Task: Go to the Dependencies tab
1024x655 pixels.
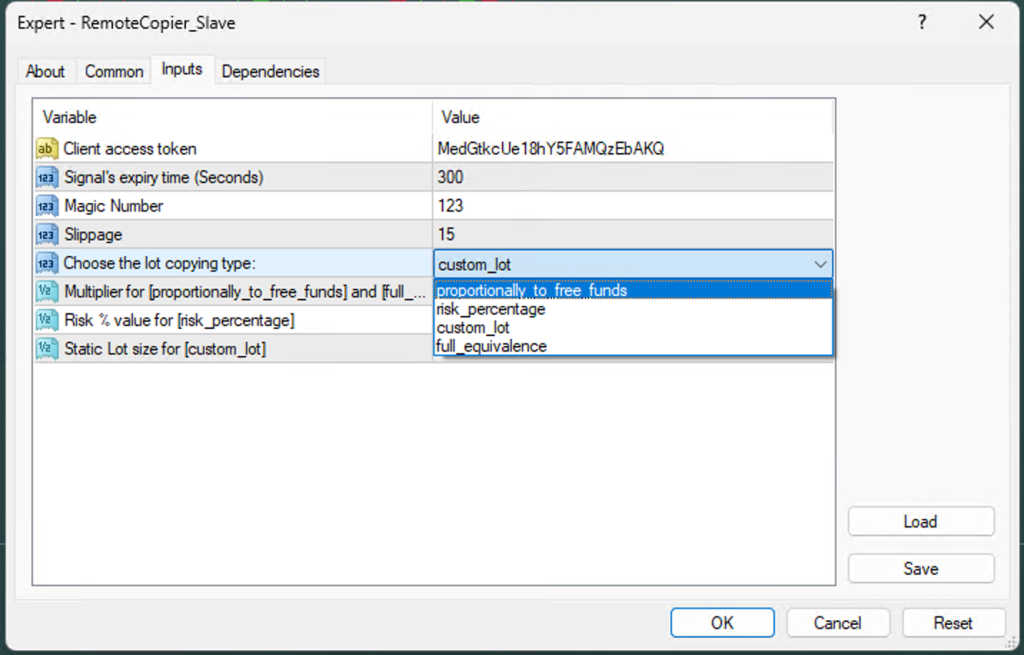Action: (270, 71)
